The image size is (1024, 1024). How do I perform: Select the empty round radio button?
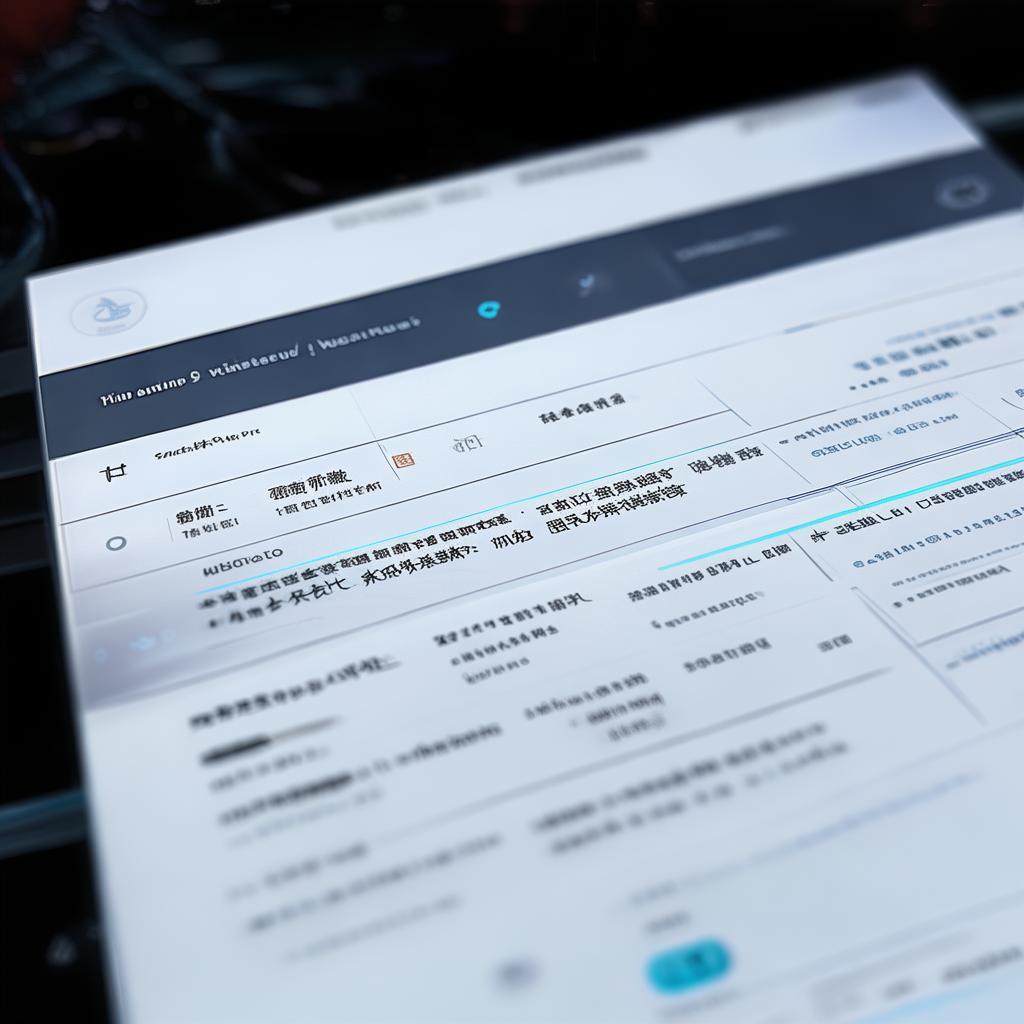pos(116,543)
